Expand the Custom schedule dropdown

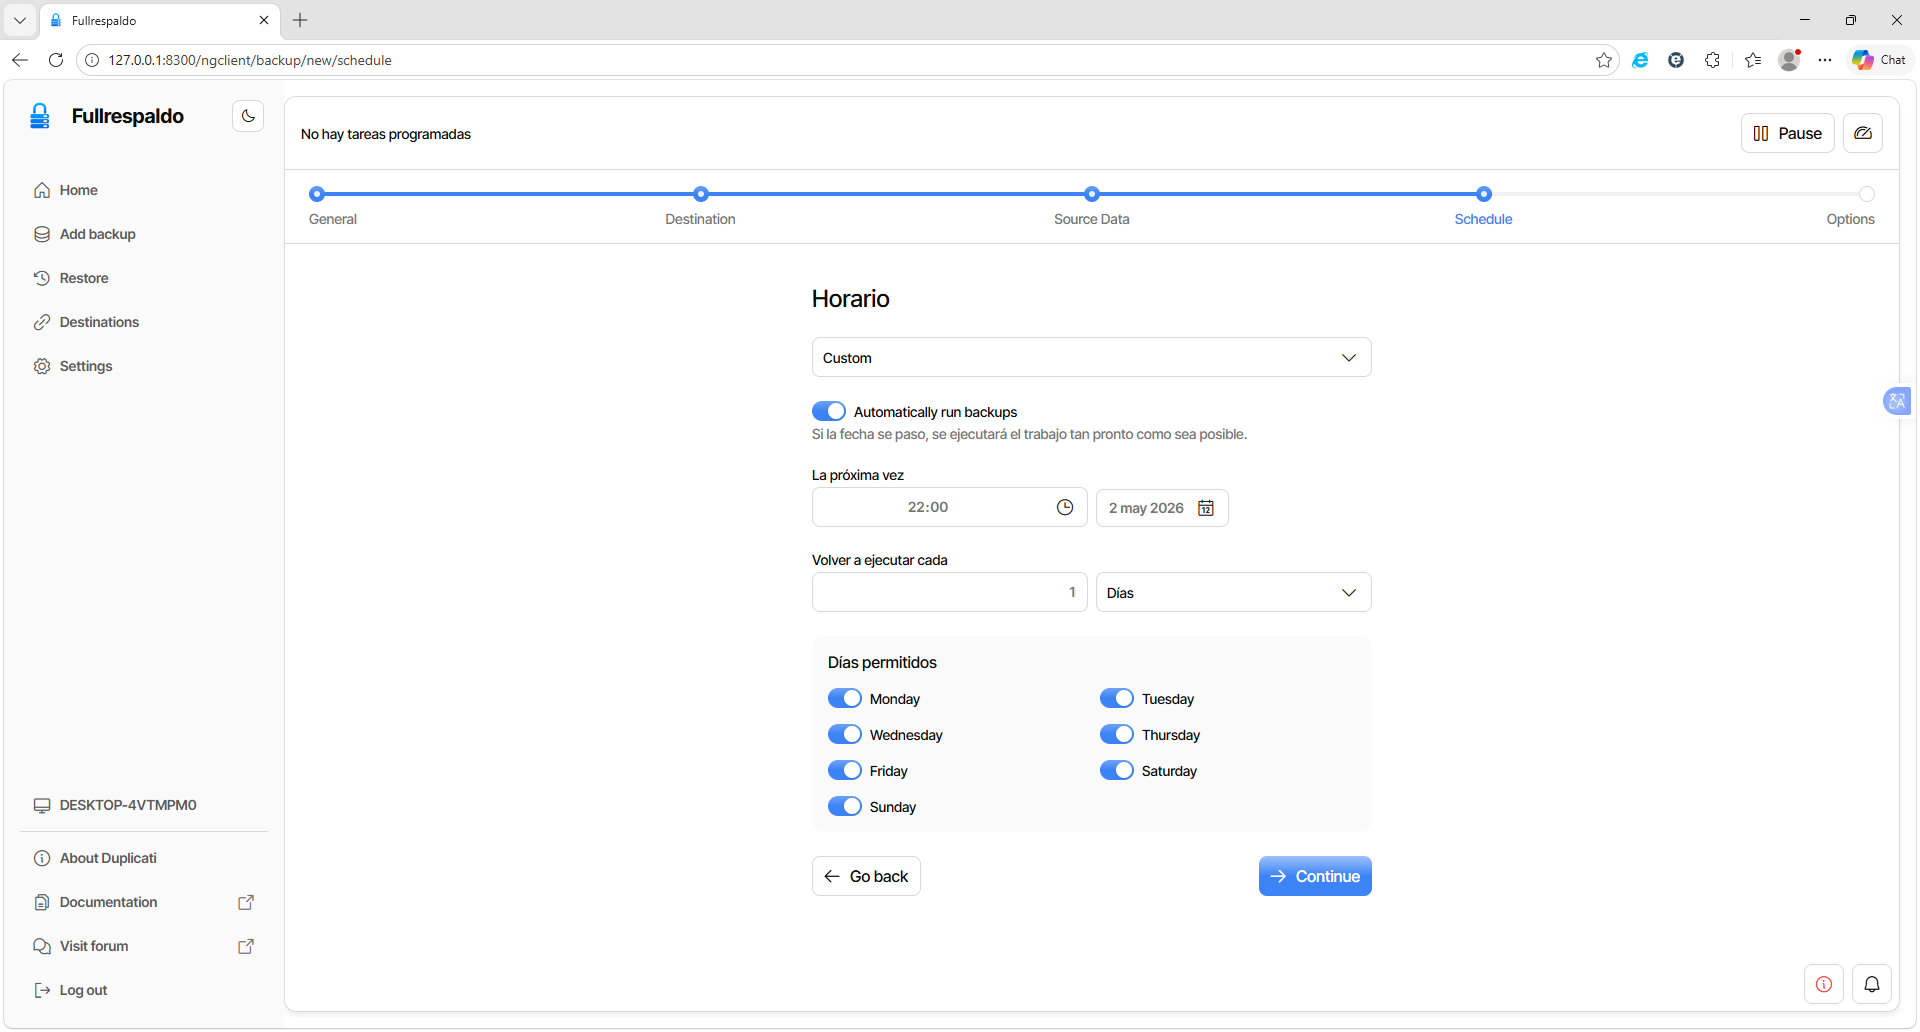[1091, 357]
